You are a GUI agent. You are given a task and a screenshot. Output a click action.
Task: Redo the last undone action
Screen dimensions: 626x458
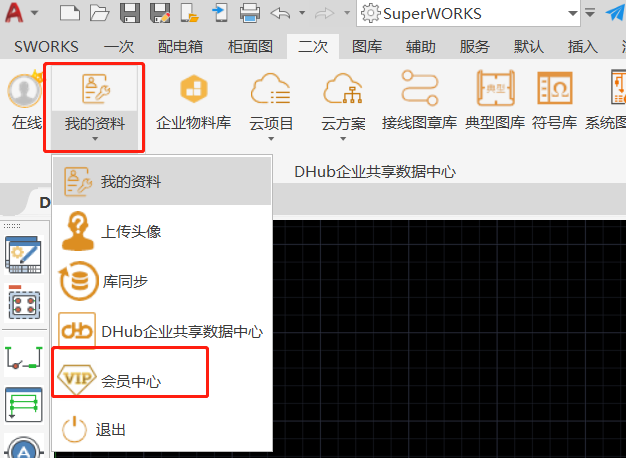click(x=324, y=14)
